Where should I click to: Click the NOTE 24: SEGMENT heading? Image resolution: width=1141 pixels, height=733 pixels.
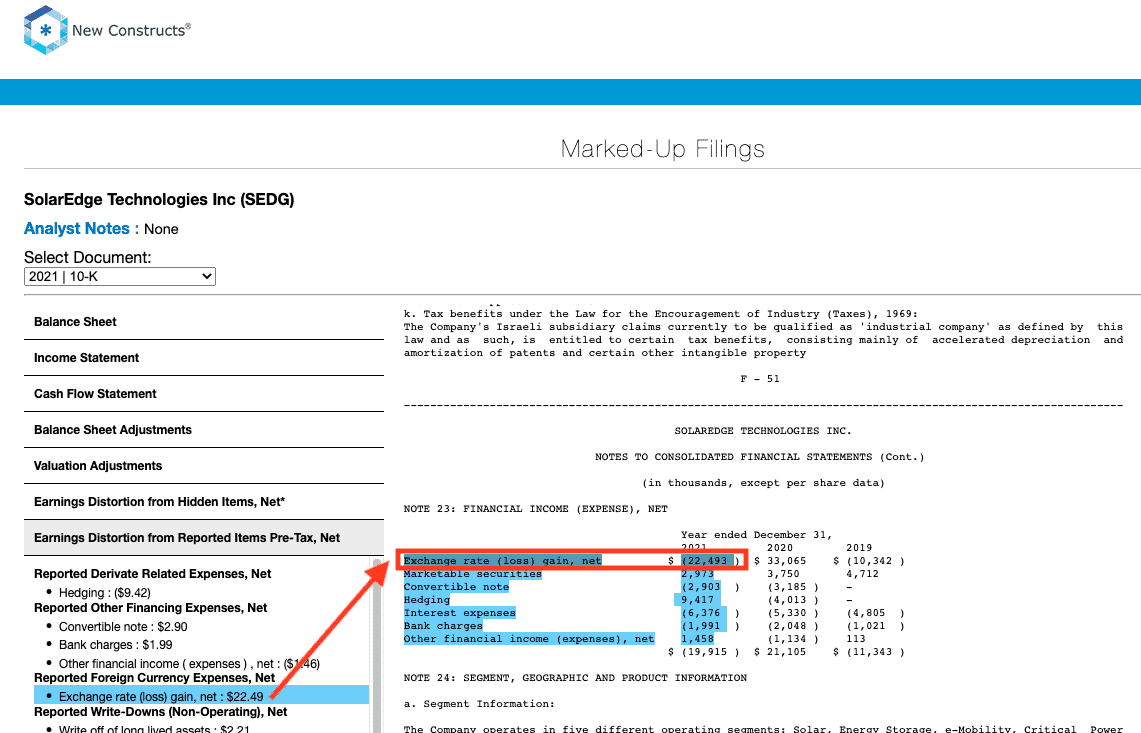pos(576,678)
